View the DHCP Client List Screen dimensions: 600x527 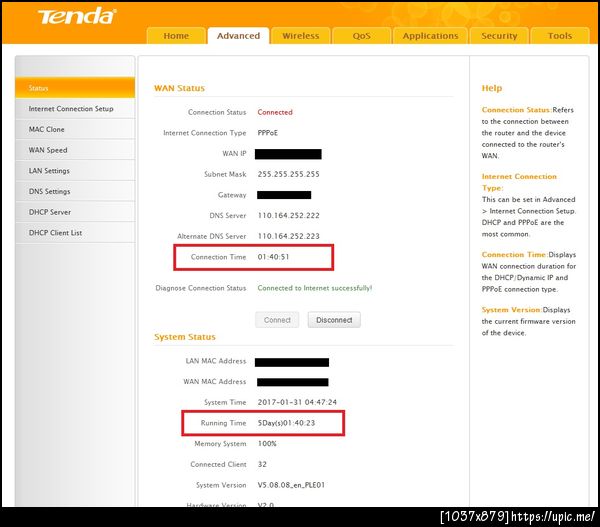tap(75, 233)
